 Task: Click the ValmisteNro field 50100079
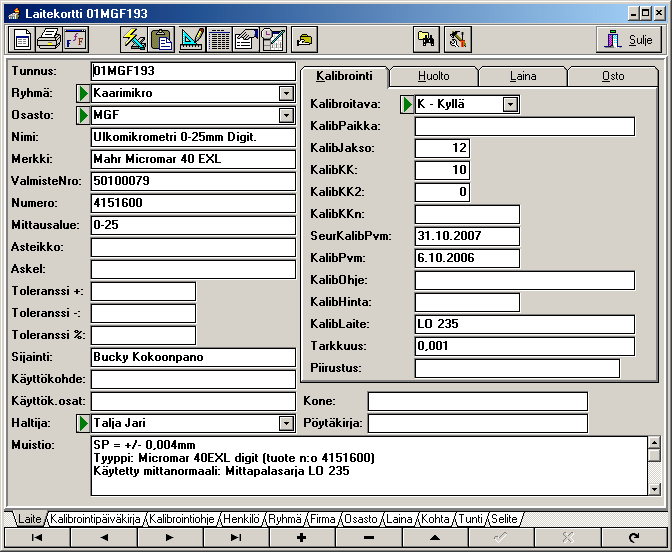tap(193, 181)
